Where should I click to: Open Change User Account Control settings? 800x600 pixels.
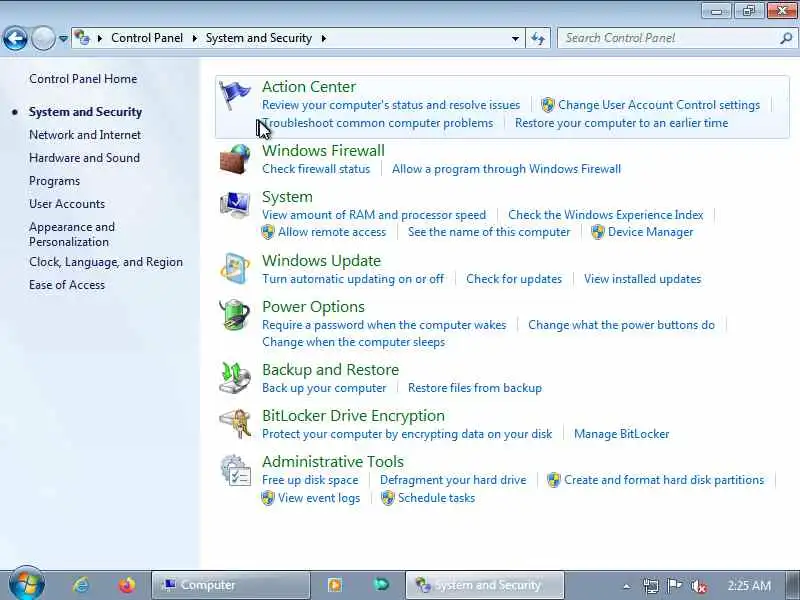(x=659, y=105)
